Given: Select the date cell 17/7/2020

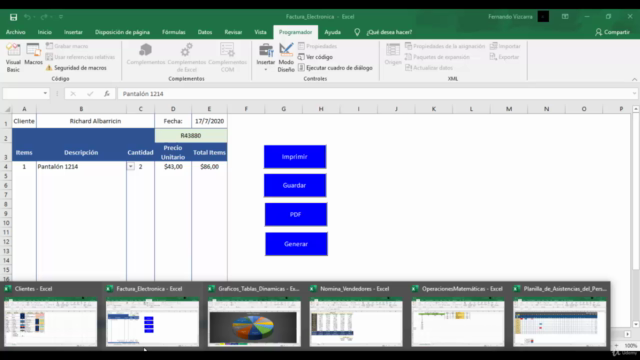Looking at the screenshot, I should point(209,121).
